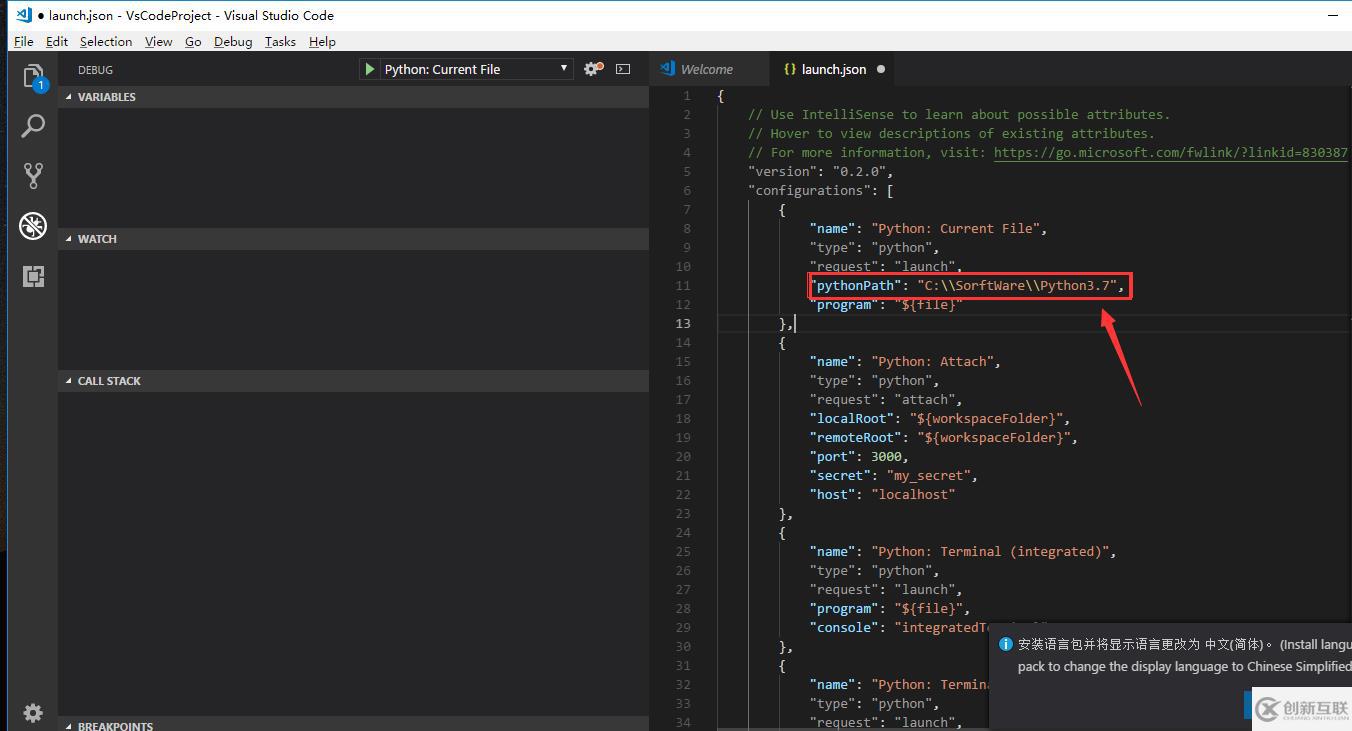Click line number 1 in gutter
The height and width of the screenshot is (731, 1352).
click(687, 95)
